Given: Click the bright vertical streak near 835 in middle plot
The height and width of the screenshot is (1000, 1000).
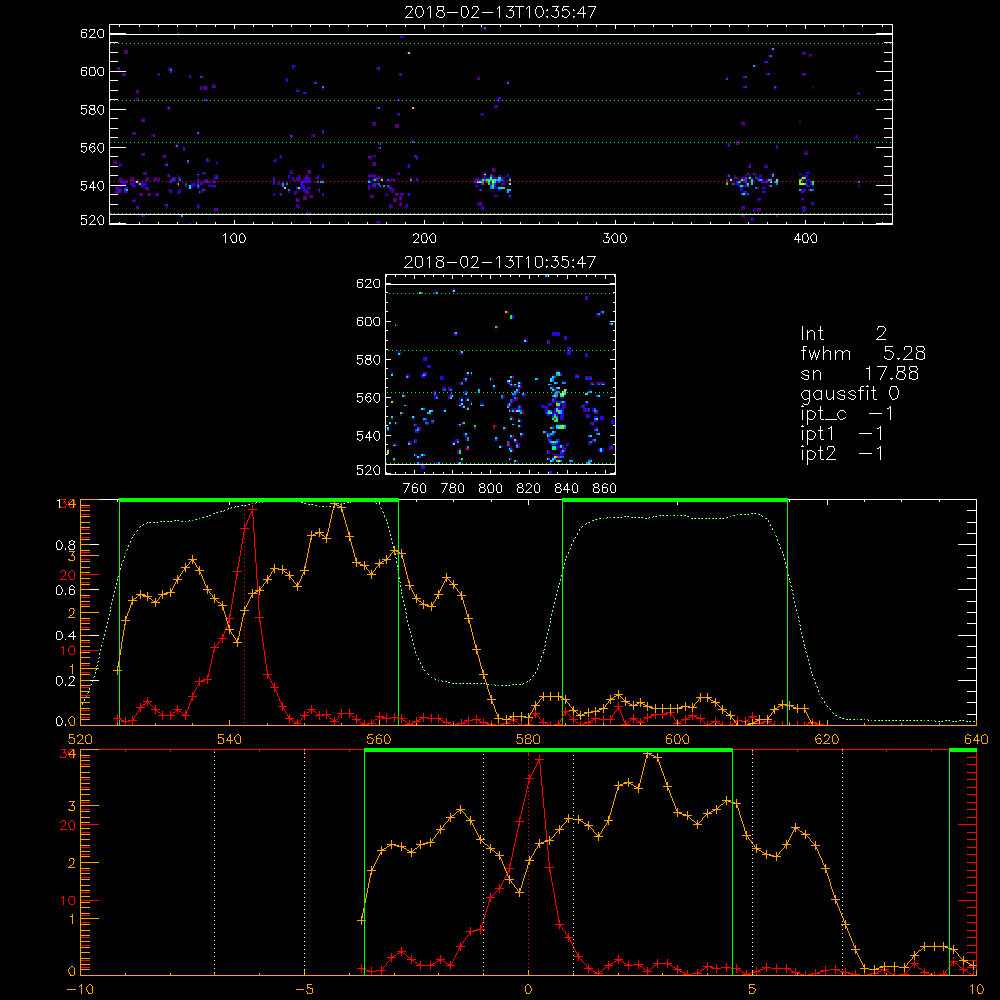Looking at the screenshot, I should (x=556, y=416).
